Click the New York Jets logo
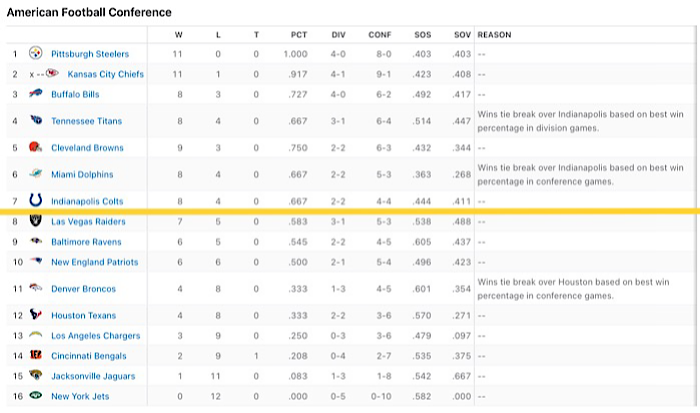 tap(36, 395)
